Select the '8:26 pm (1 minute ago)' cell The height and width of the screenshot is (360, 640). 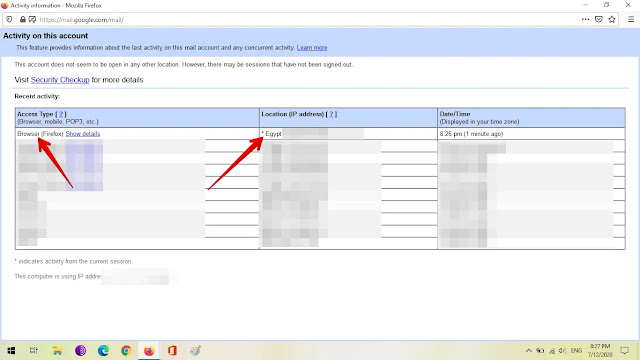pos(471,134)
